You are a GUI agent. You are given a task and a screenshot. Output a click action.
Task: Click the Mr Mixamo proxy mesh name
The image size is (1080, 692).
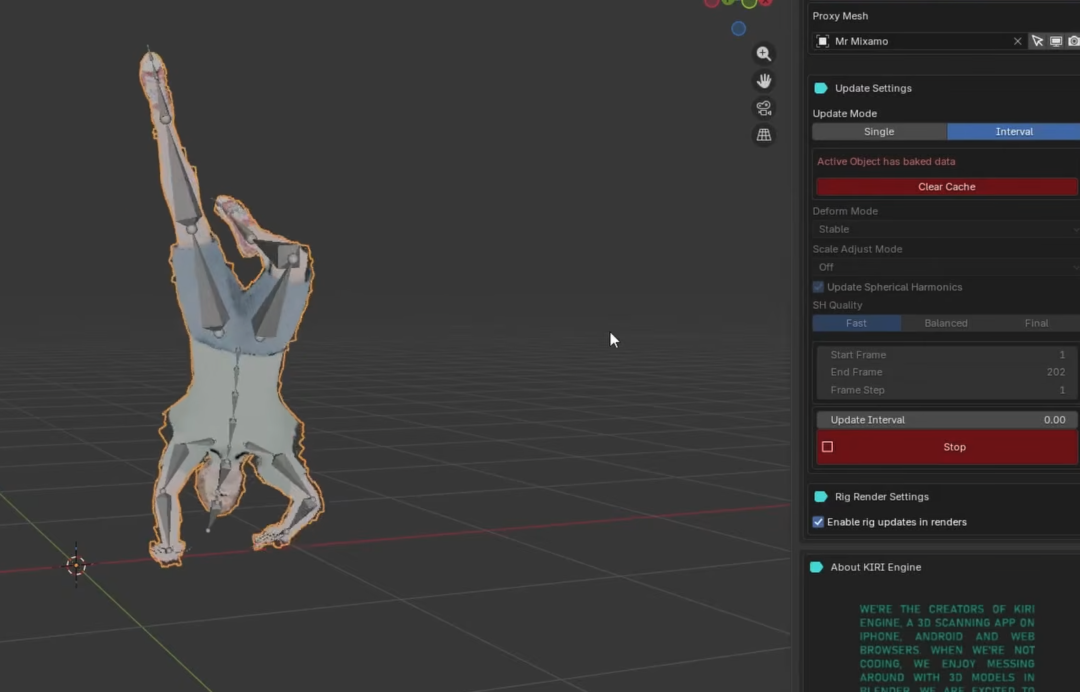[x=861, y=41]
